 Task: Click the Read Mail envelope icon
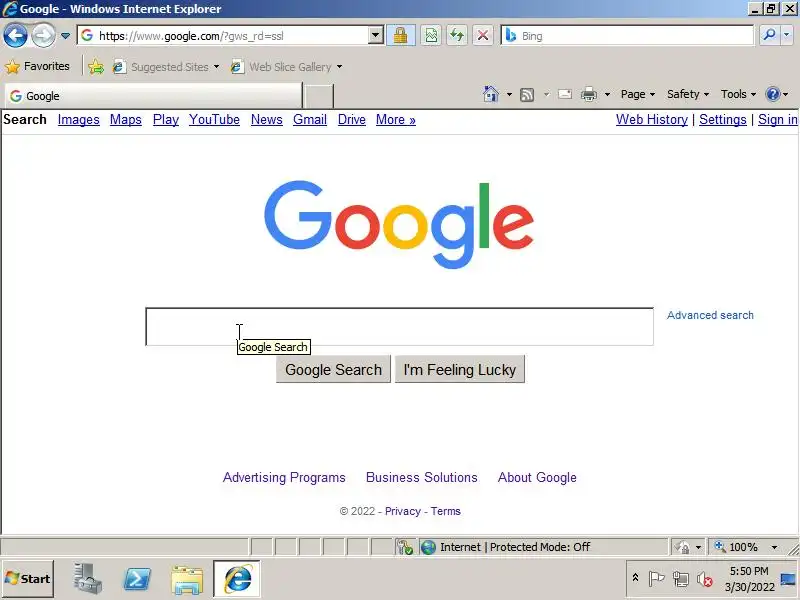coord(565,94)
